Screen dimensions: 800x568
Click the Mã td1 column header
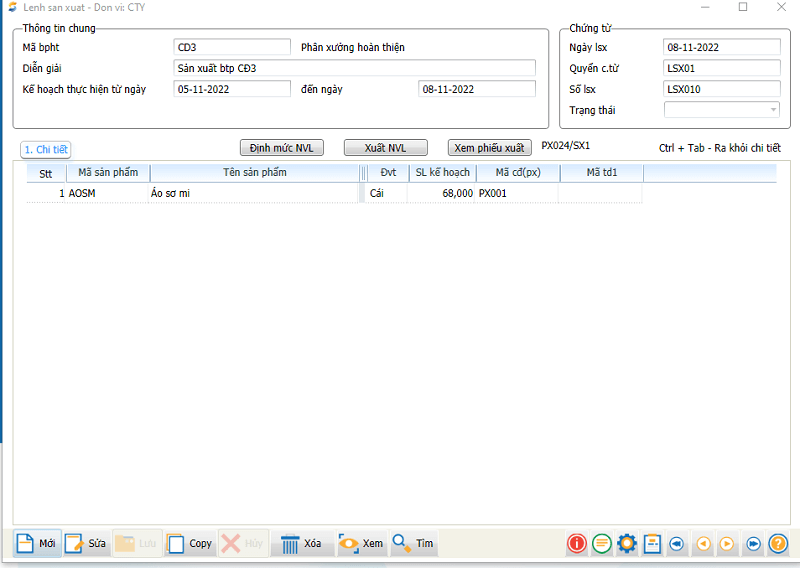coord(602,173)
